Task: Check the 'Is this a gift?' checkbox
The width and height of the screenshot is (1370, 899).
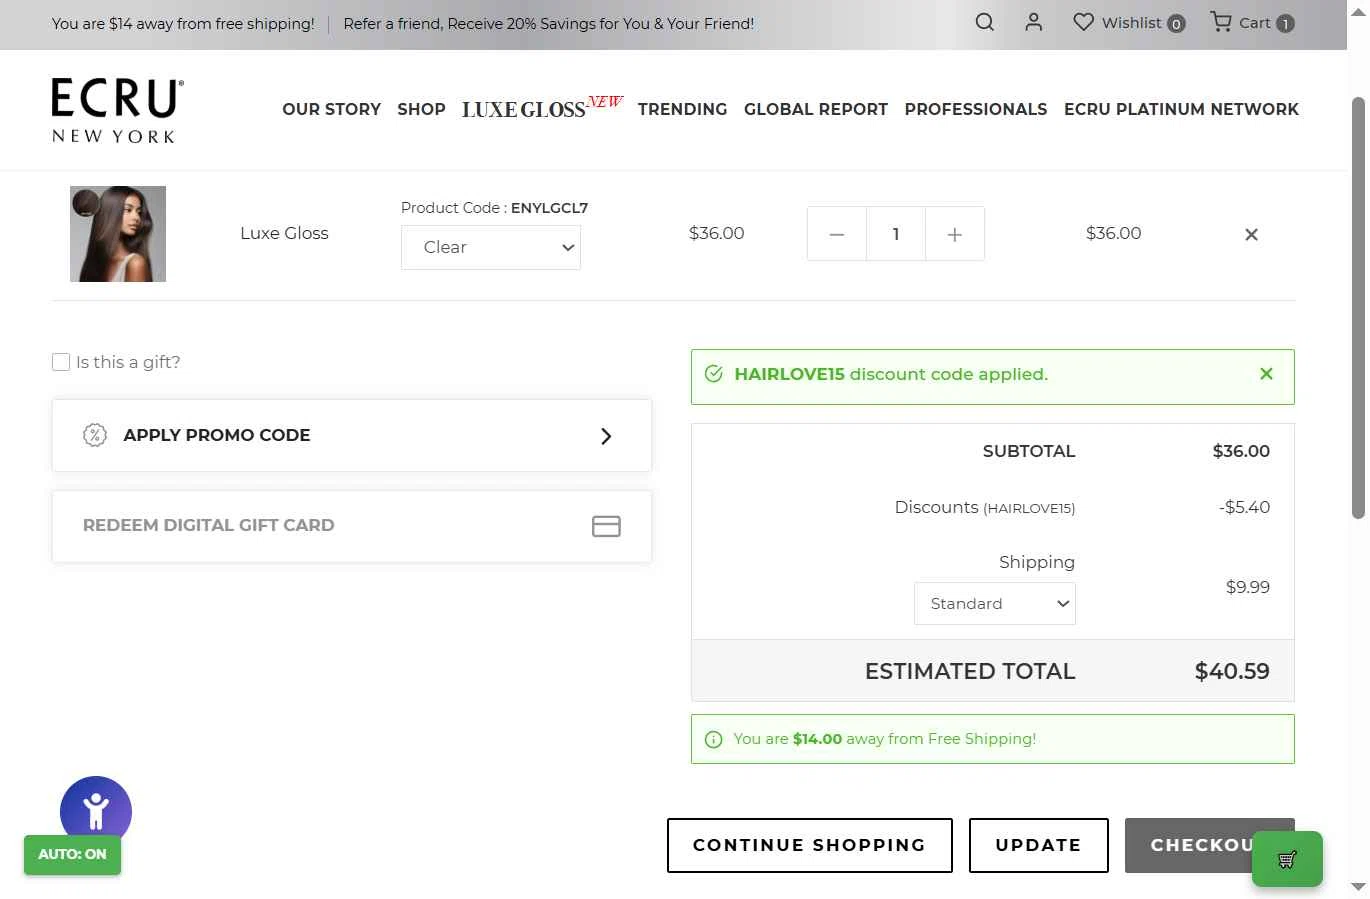Action: 61,362
